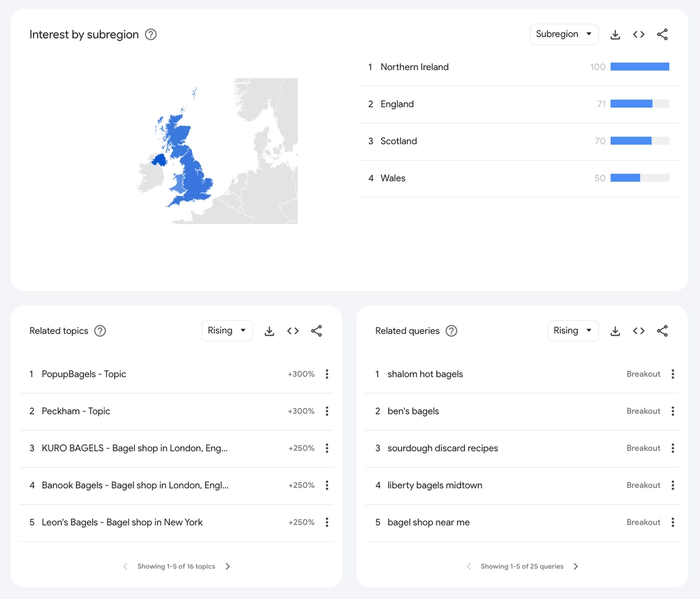
Task: Open help for Interest by subregion
Action: (151, 34)
